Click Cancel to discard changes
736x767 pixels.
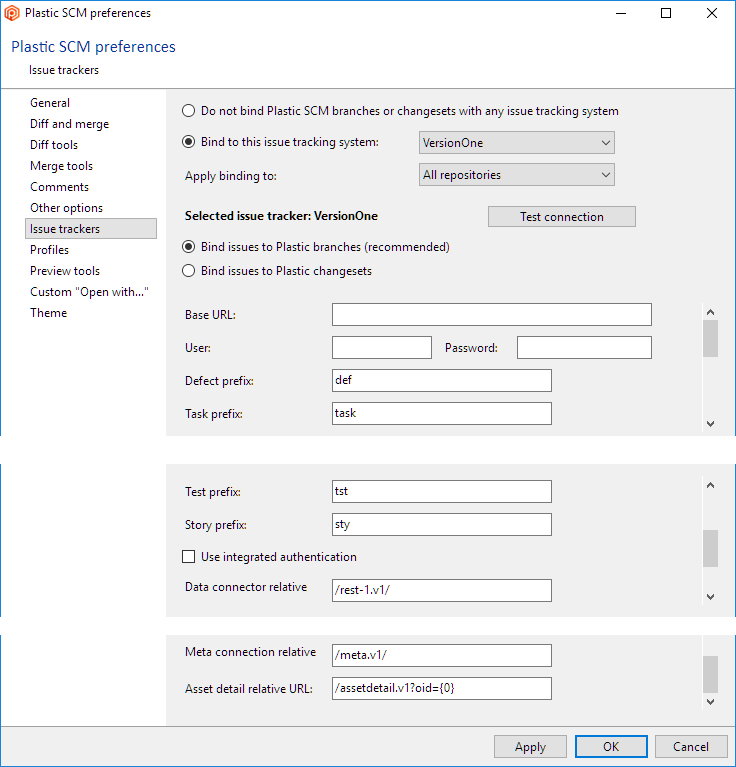tap(691, 746)
